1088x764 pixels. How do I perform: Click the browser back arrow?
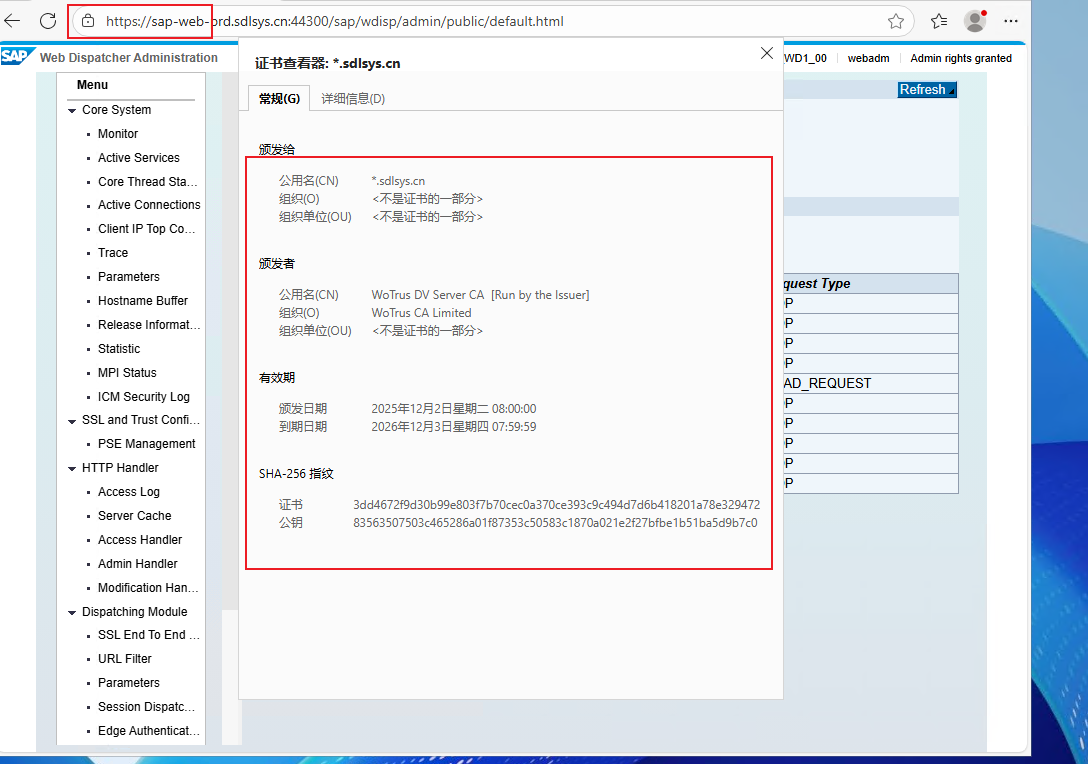click(12, 20)
